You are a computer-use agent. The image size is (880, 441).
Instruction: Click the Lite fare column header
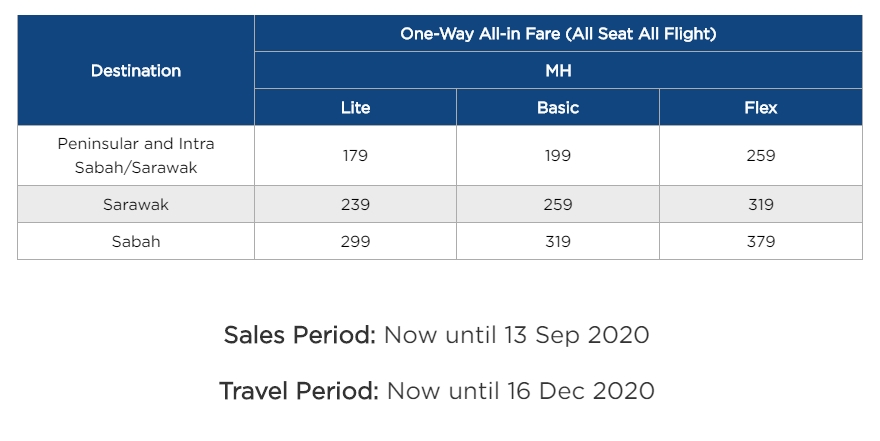[355, 108]
